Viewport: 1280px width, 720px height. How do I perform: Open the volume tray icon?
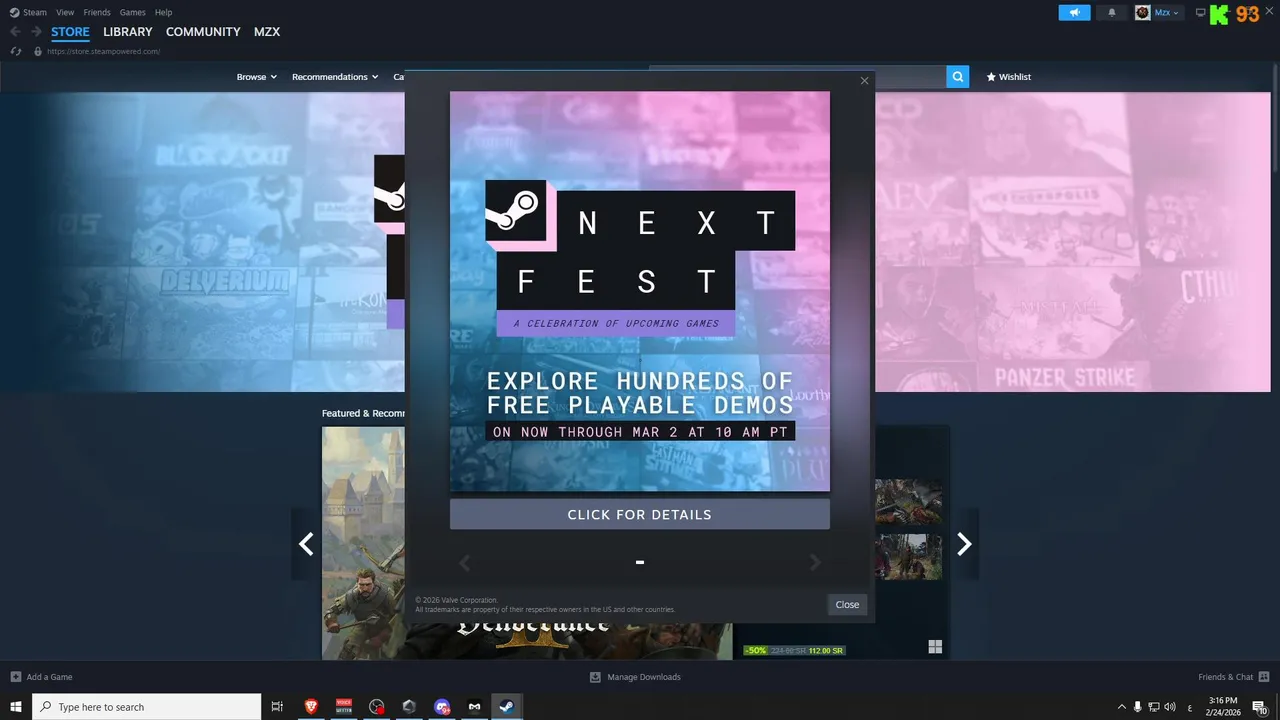[x=1170, y=707]
